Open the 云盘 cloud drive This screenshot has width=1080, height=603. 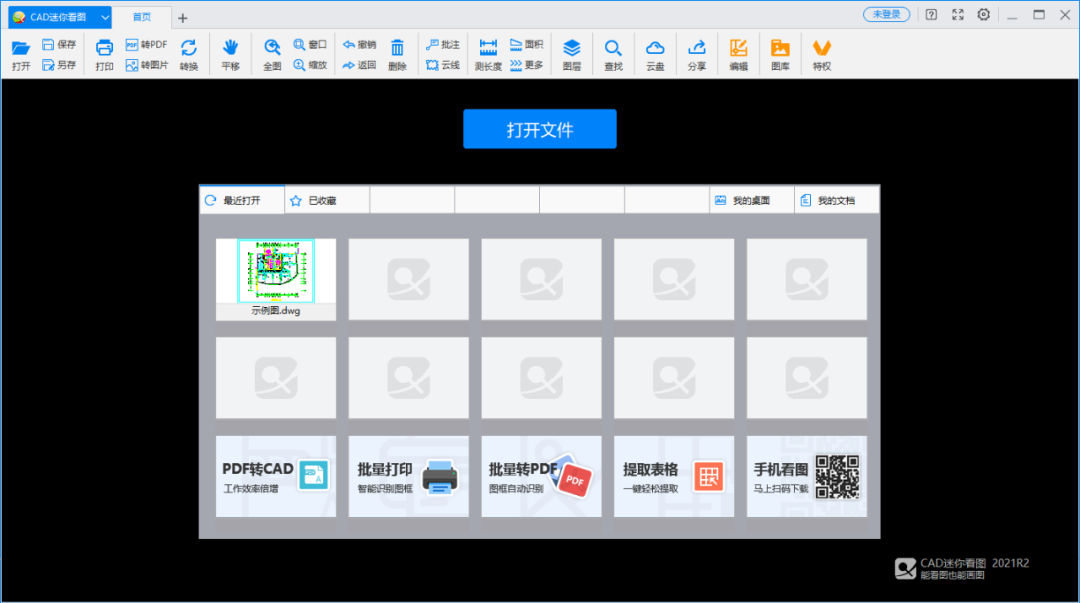point(655,54)
